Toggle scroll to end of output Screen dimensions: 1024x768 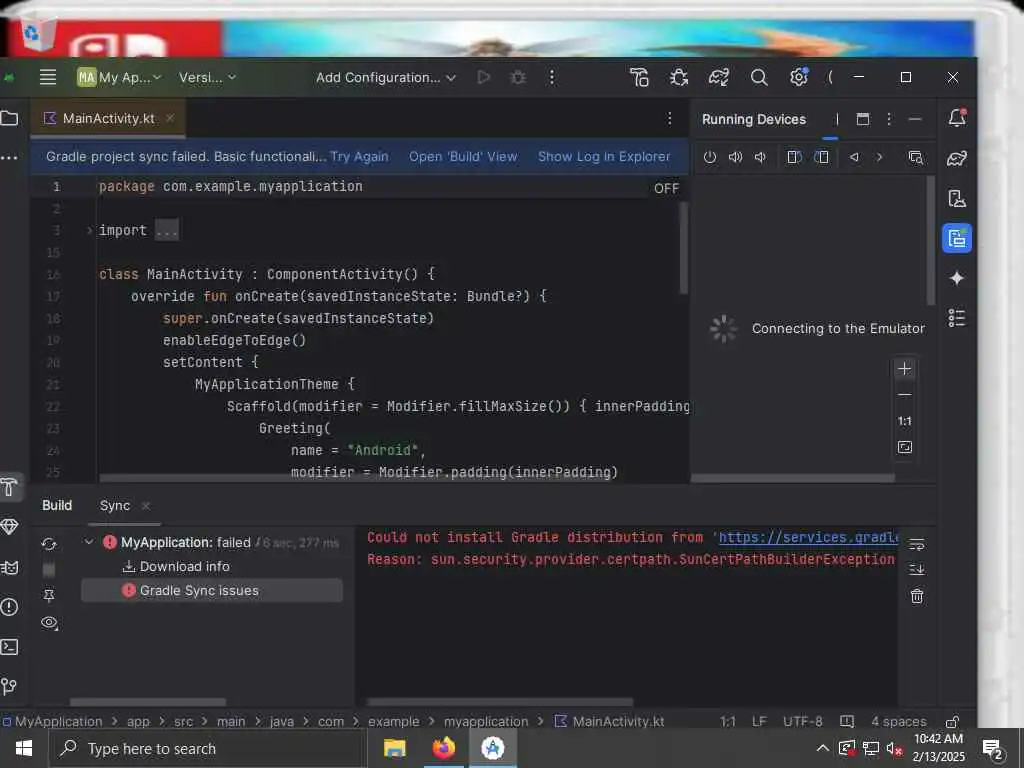[917, 569]
